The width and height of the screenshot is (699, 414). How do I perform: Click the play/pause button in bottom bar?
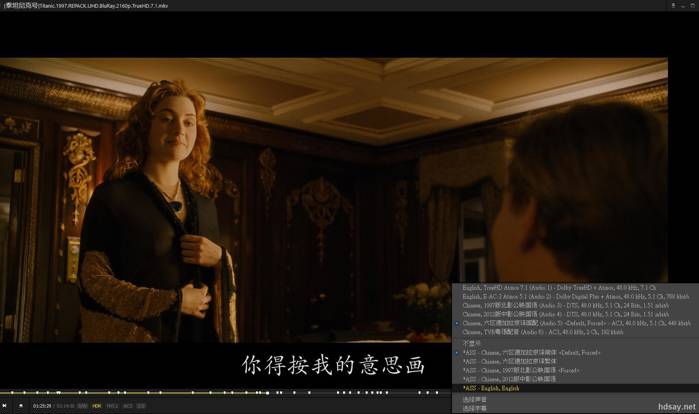click(x=4, y=406)
